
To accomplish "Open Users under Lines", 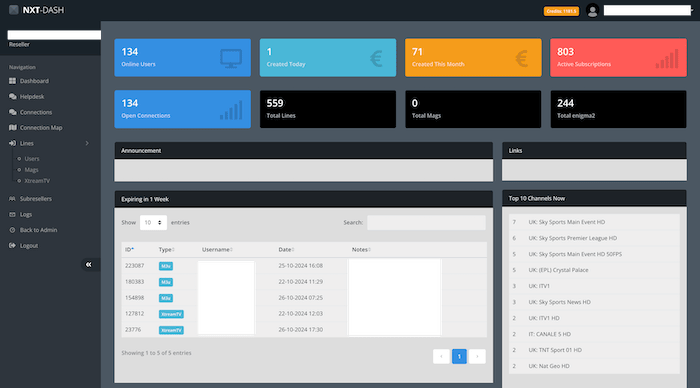I will (x=32, y=159).
